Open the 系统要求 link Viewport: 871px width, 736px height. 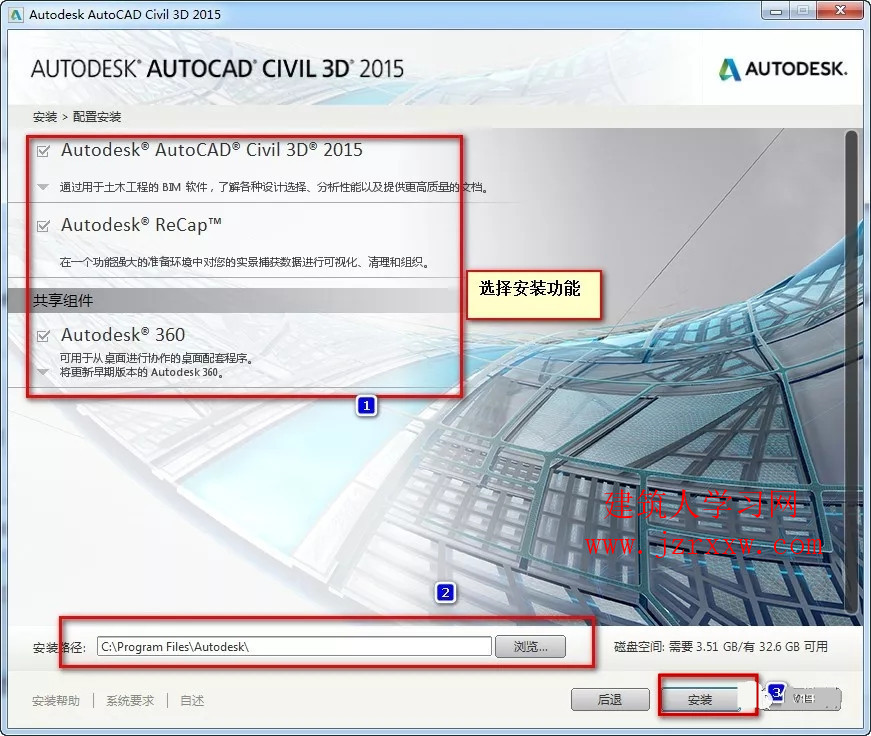[130, 700]
